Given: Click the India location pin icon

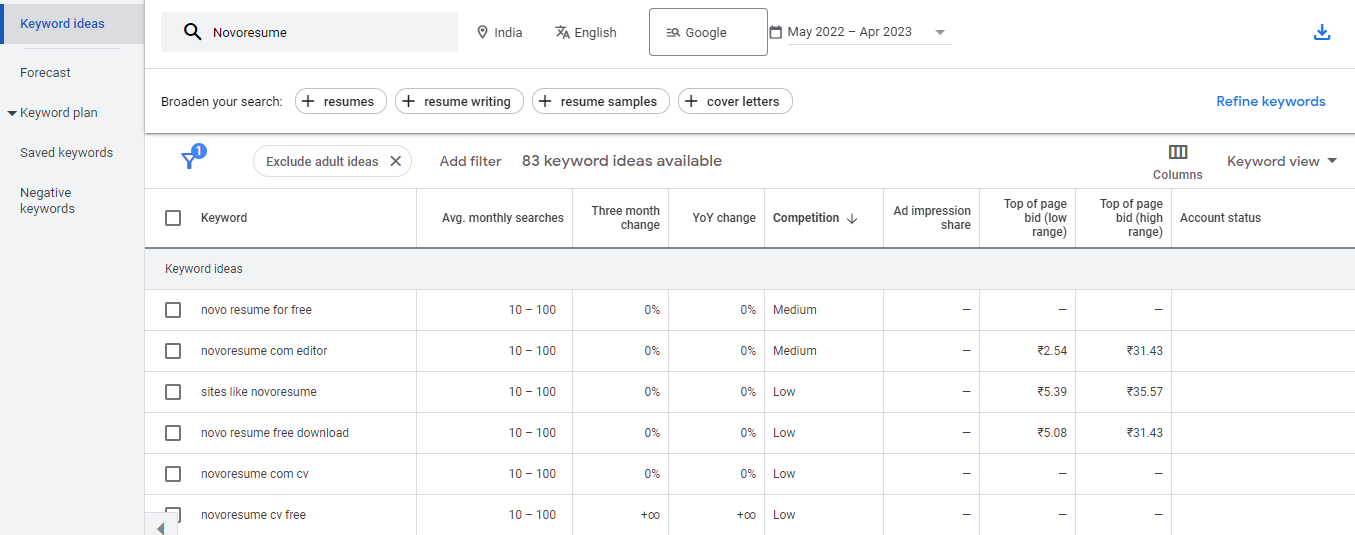Looking at the screenshot, I should coord(482,32).
